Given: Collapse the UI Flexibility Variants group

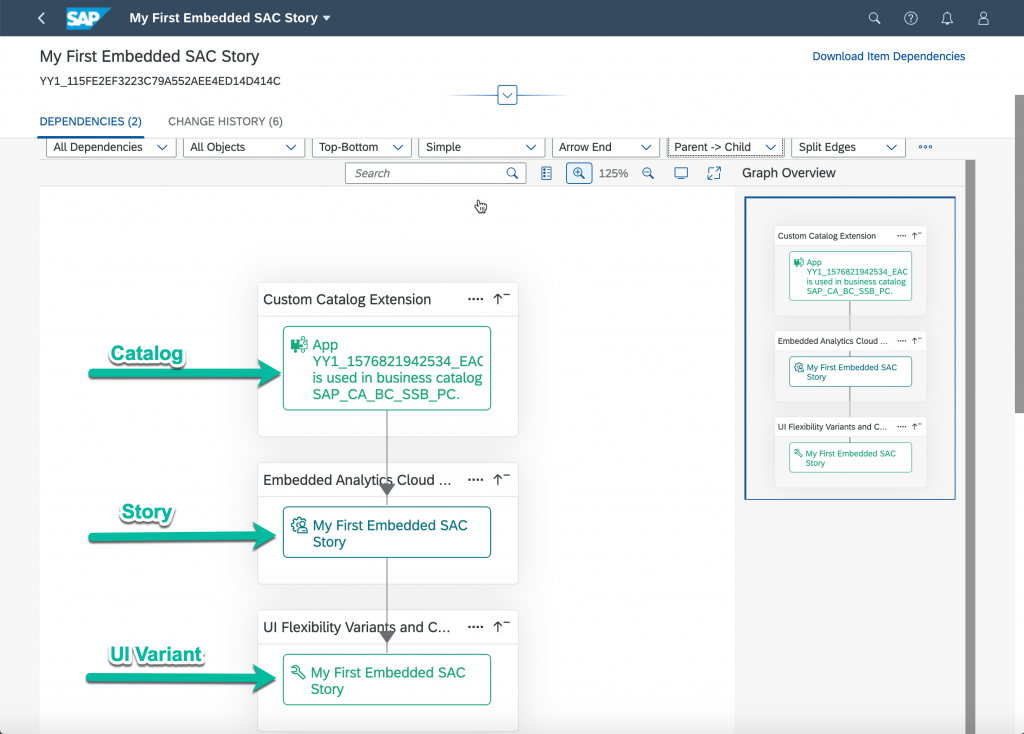Looking at the screenshot, I should click(x=501, y=626).
